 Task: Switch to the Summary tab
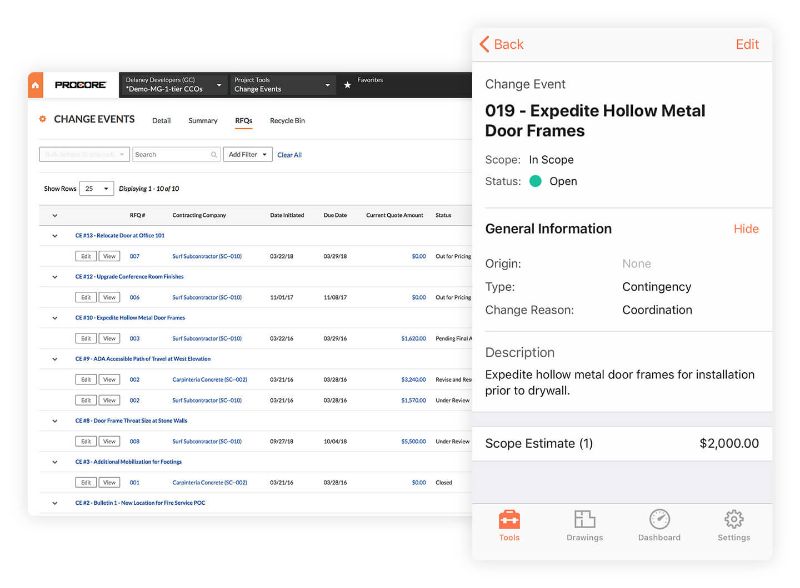(x=203, y=121)
